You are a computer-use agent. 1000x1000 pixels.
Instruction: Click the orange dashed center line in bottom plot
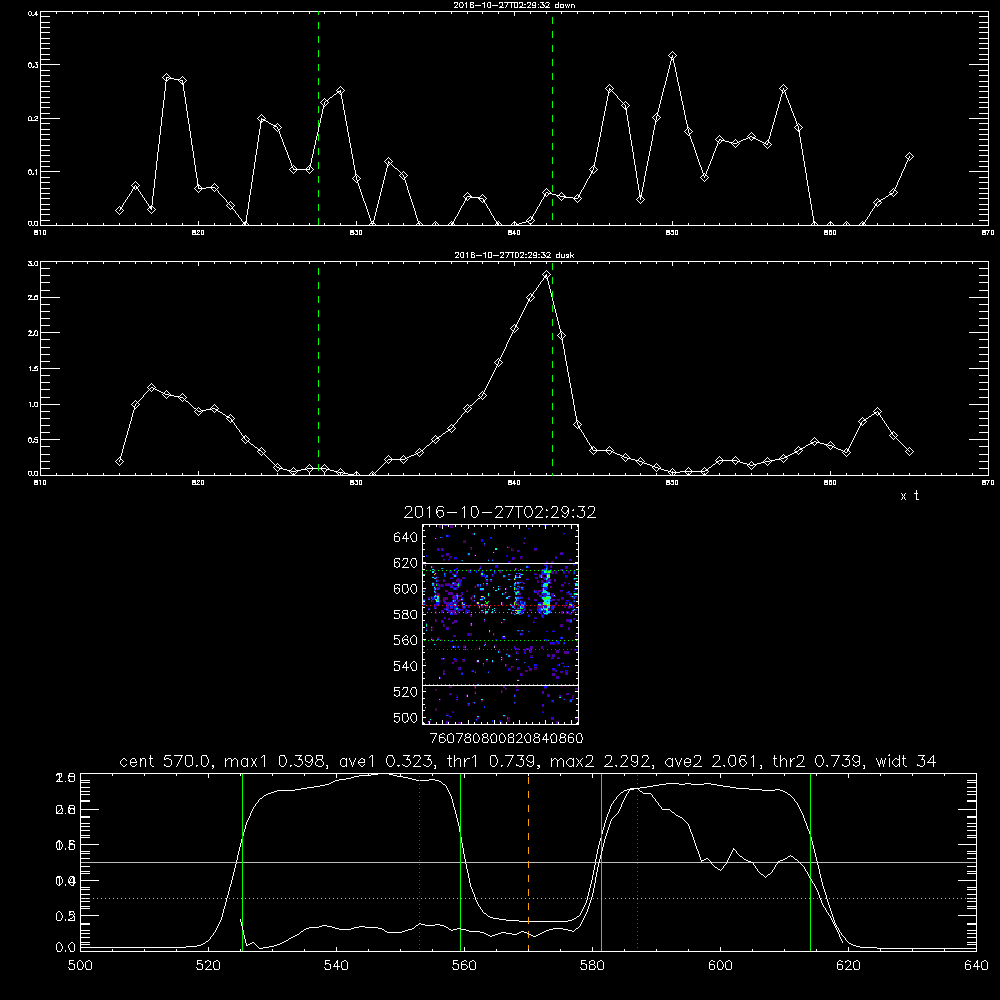529,861
